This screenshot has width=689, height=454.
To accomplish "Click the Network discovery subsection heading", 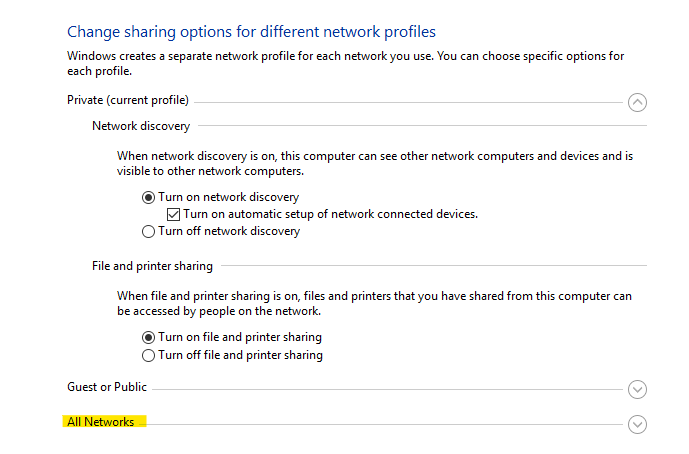I will pos(141,126).
